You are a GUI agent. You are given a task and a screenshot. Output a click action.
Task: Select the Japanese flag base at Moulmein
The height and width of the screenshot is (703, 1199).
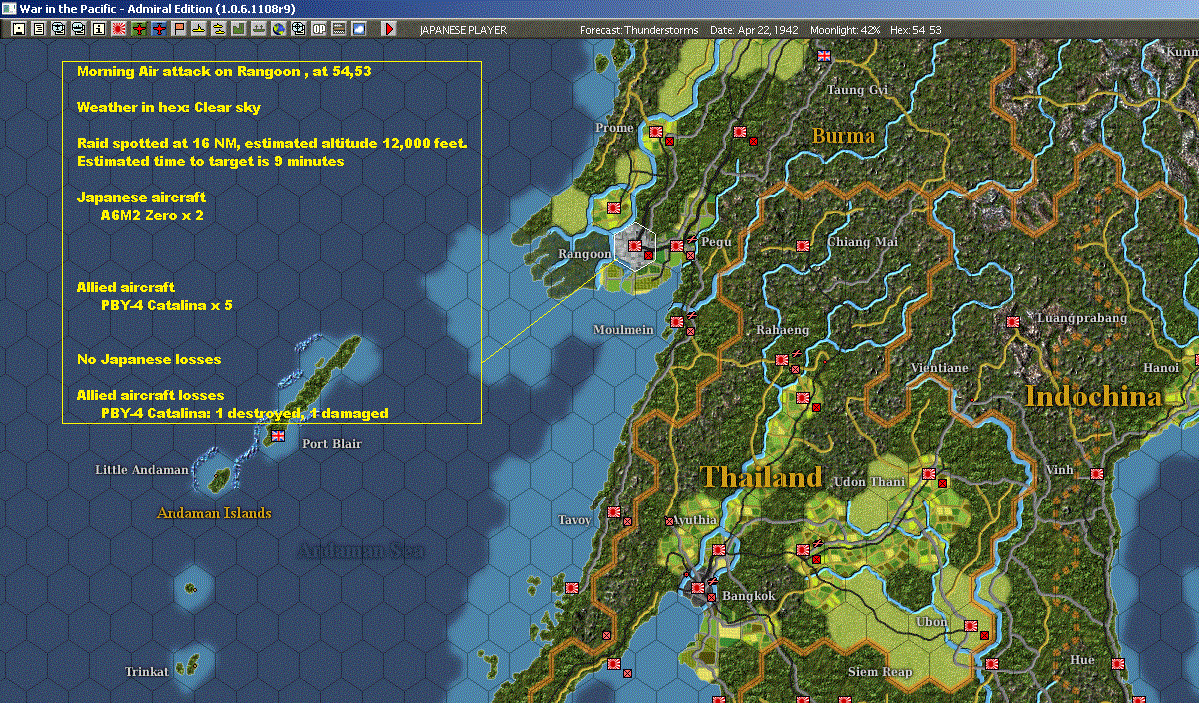pos(677,321)
